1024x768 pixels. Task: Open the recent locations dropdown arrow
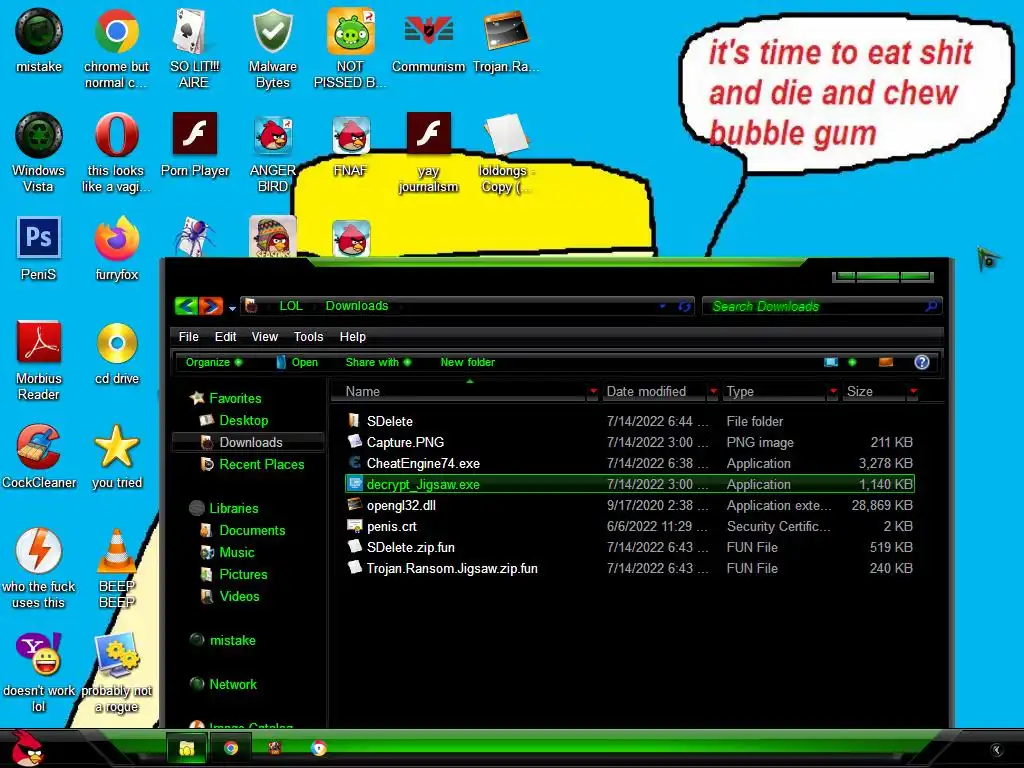point(232,308)
